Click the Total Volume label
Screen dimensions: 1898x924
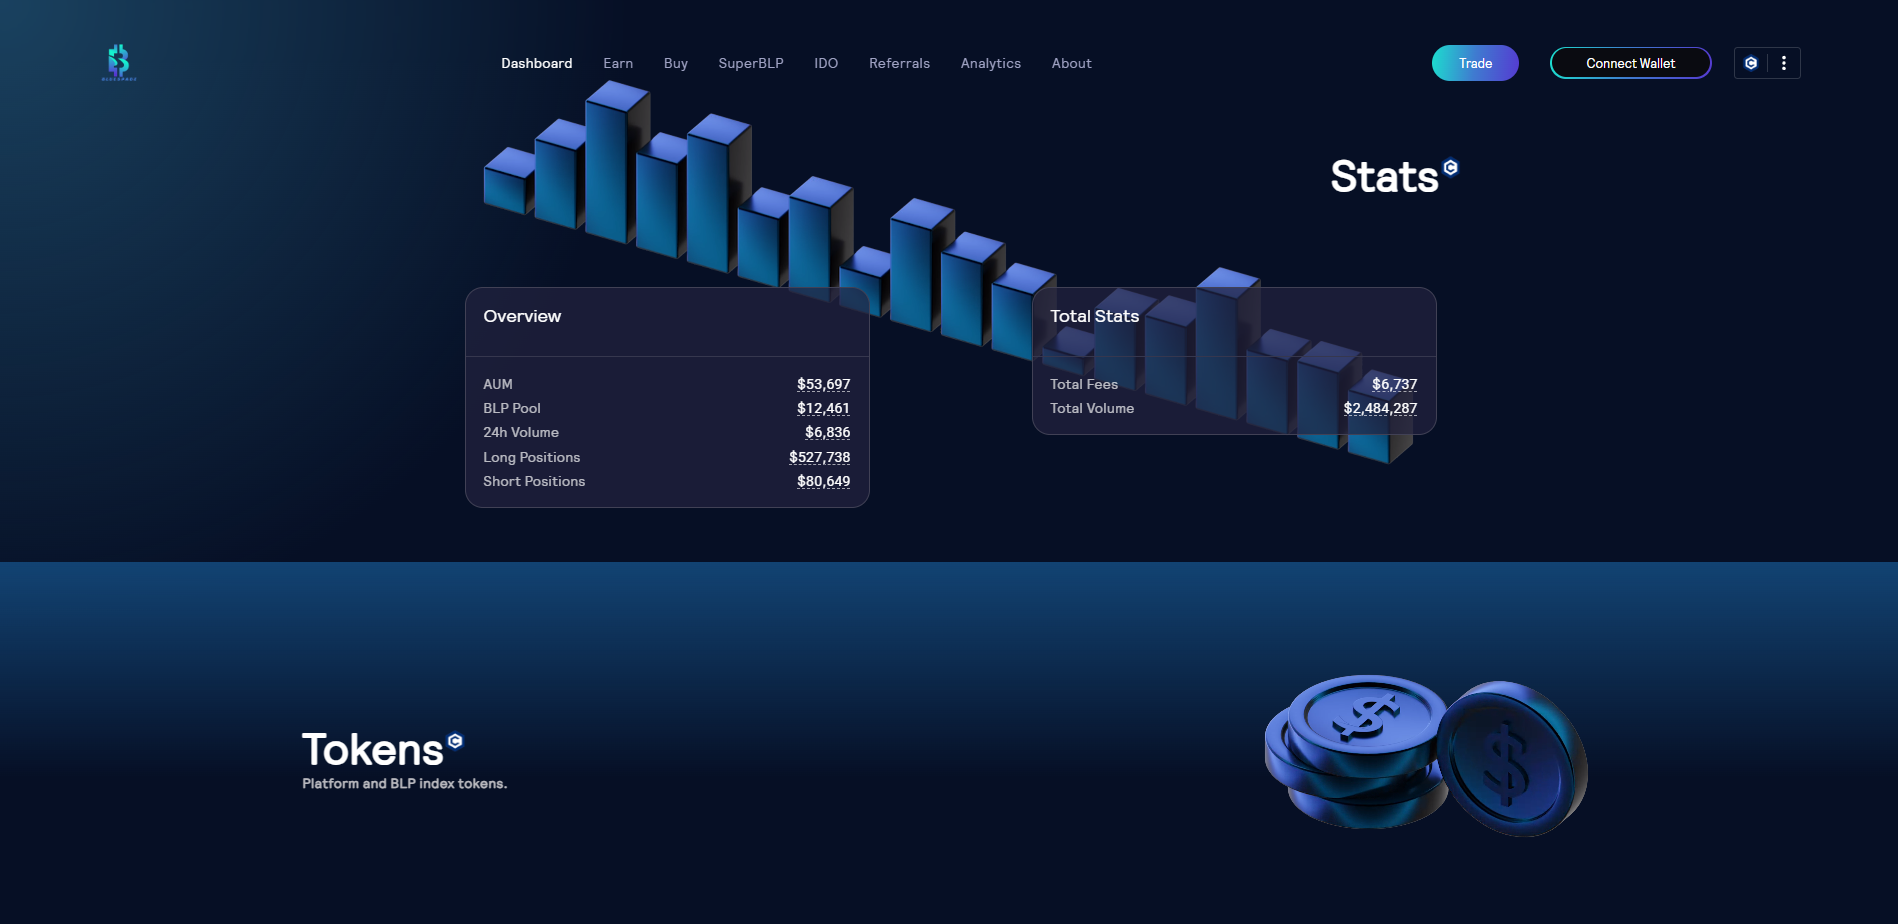(1092, 408)
